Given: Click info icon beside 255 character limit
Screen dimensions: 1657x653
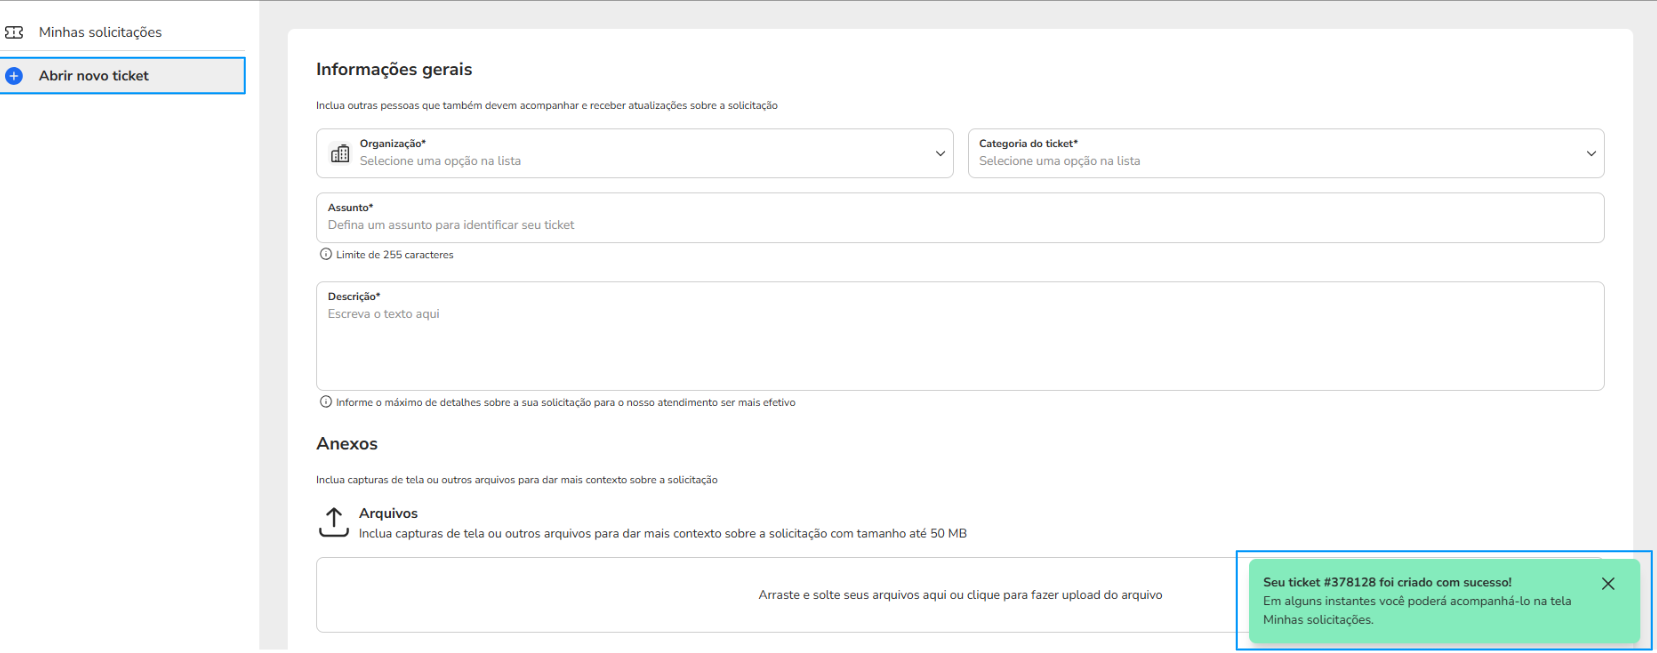Looking at the screenshot, I should 325,254.
